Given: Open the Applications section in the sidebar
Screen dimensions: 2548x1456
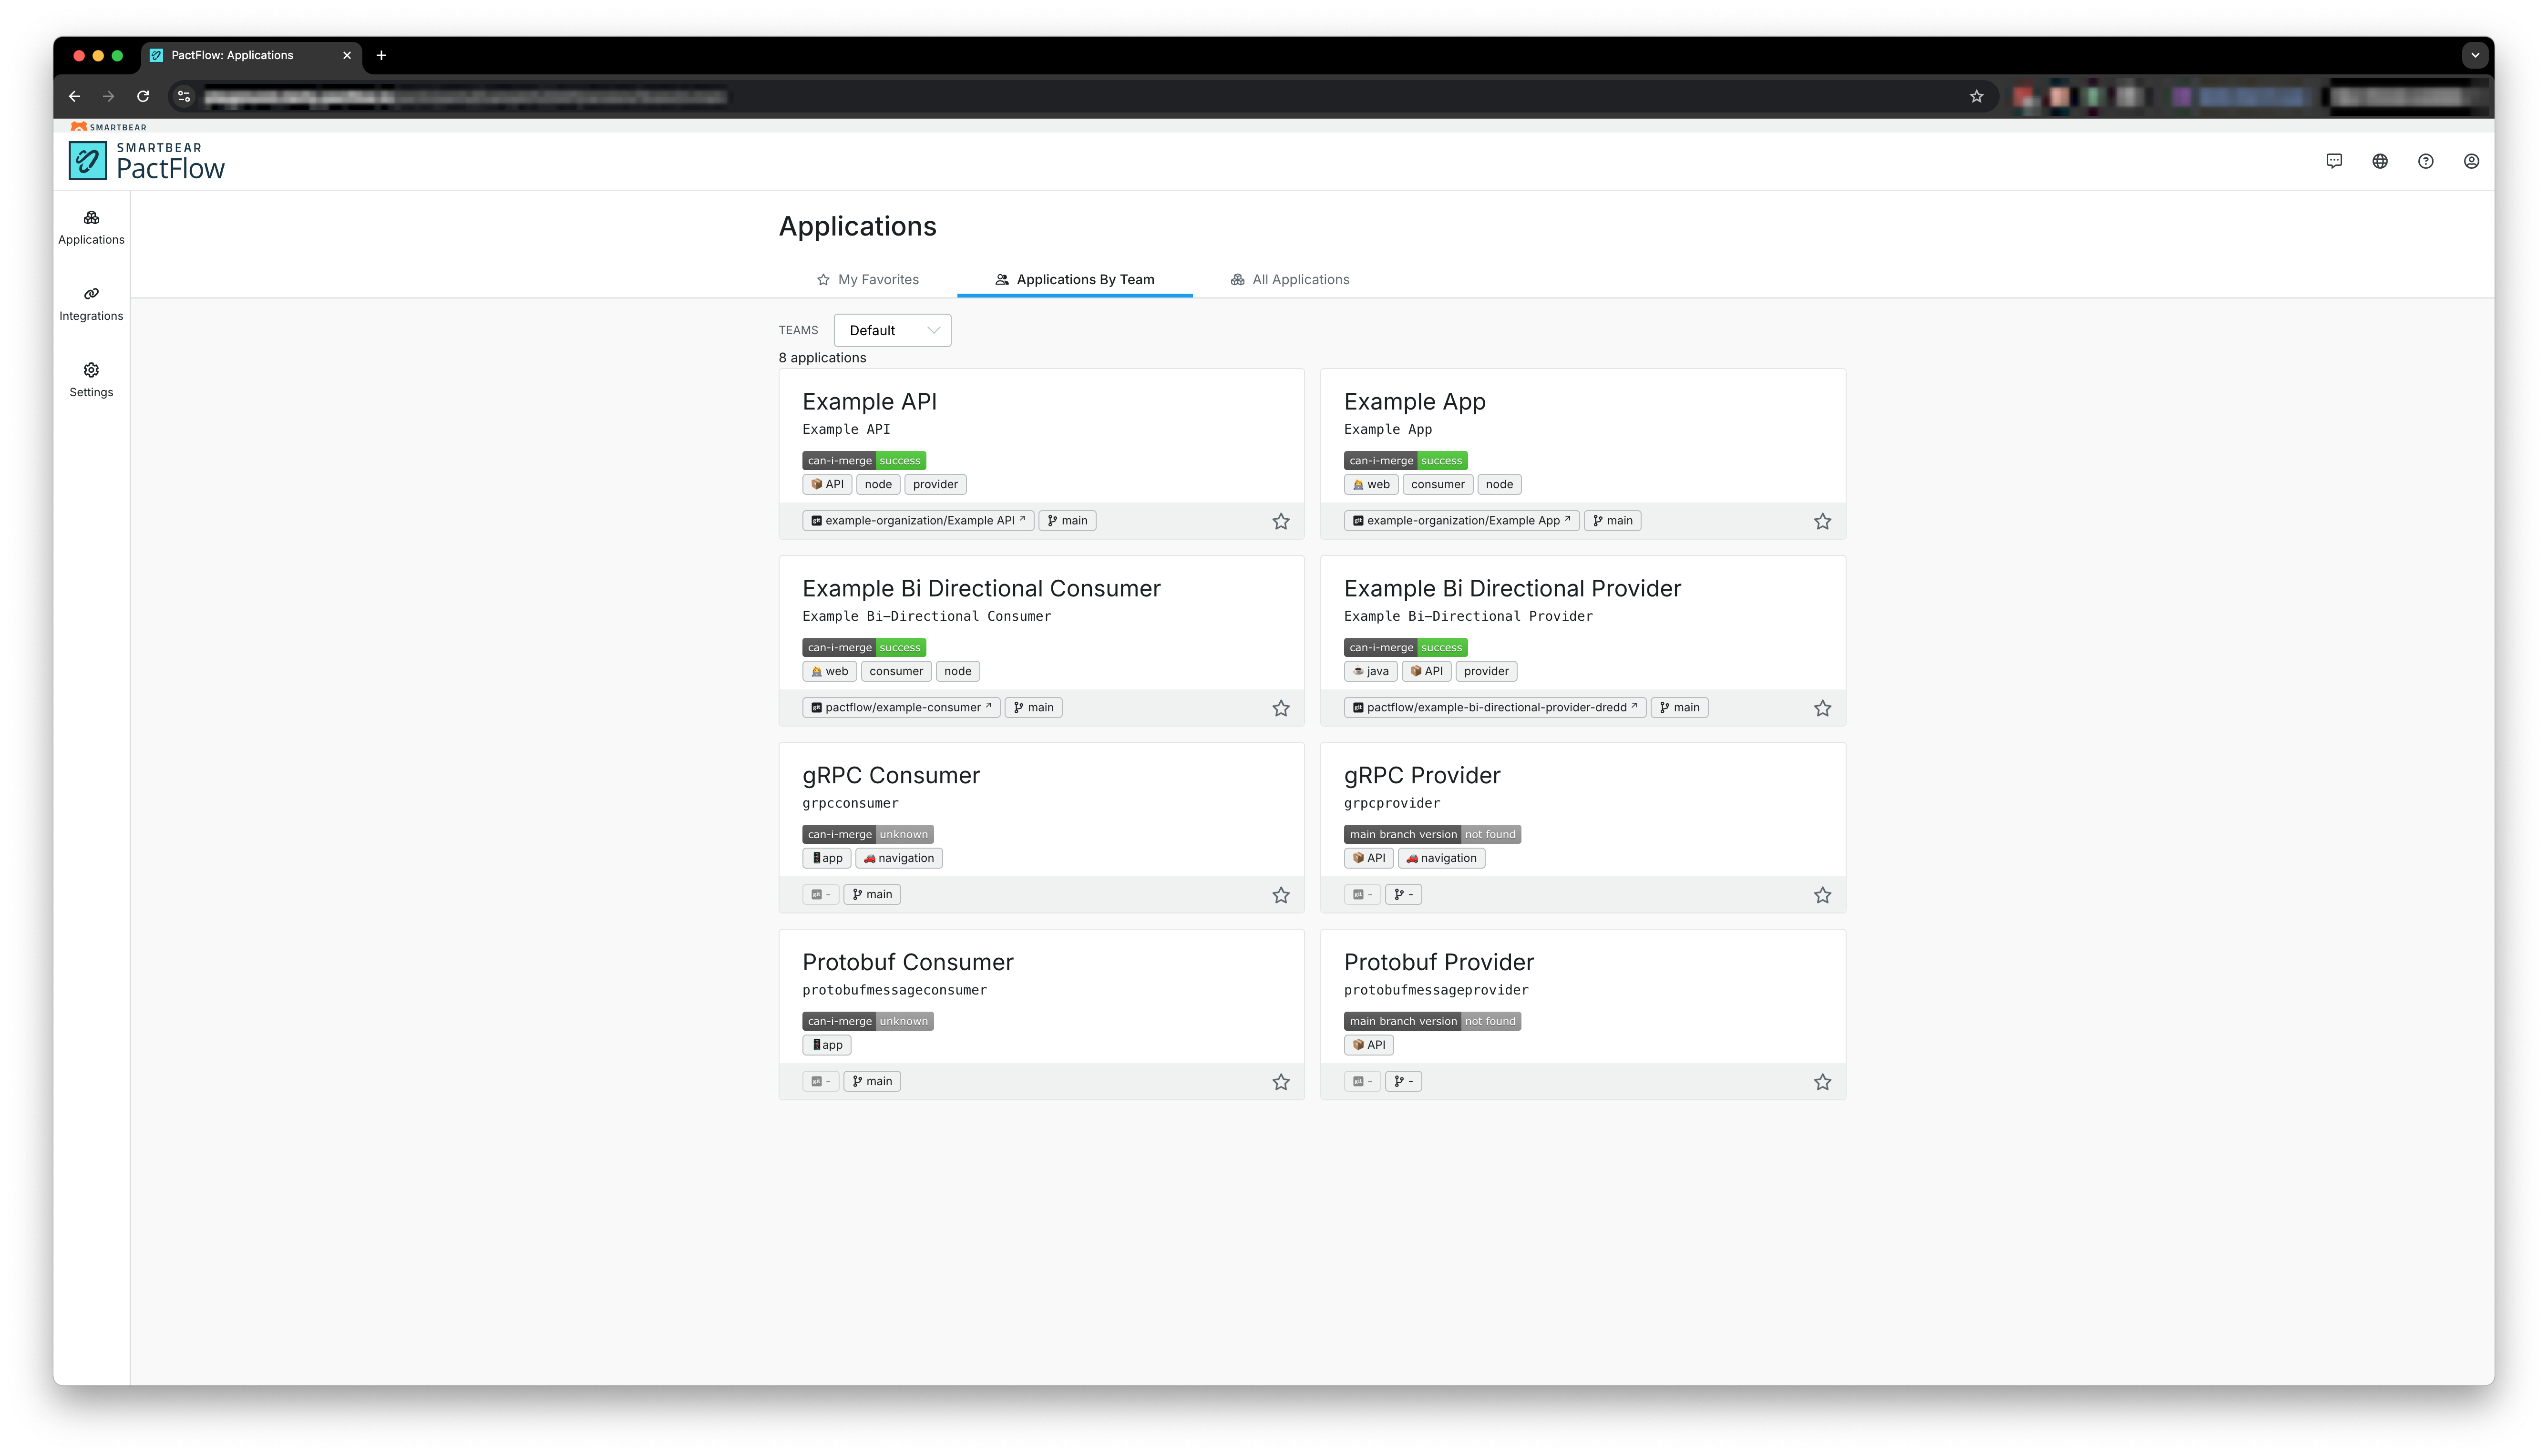Looking at the screenshot, I should pos(91,227).
